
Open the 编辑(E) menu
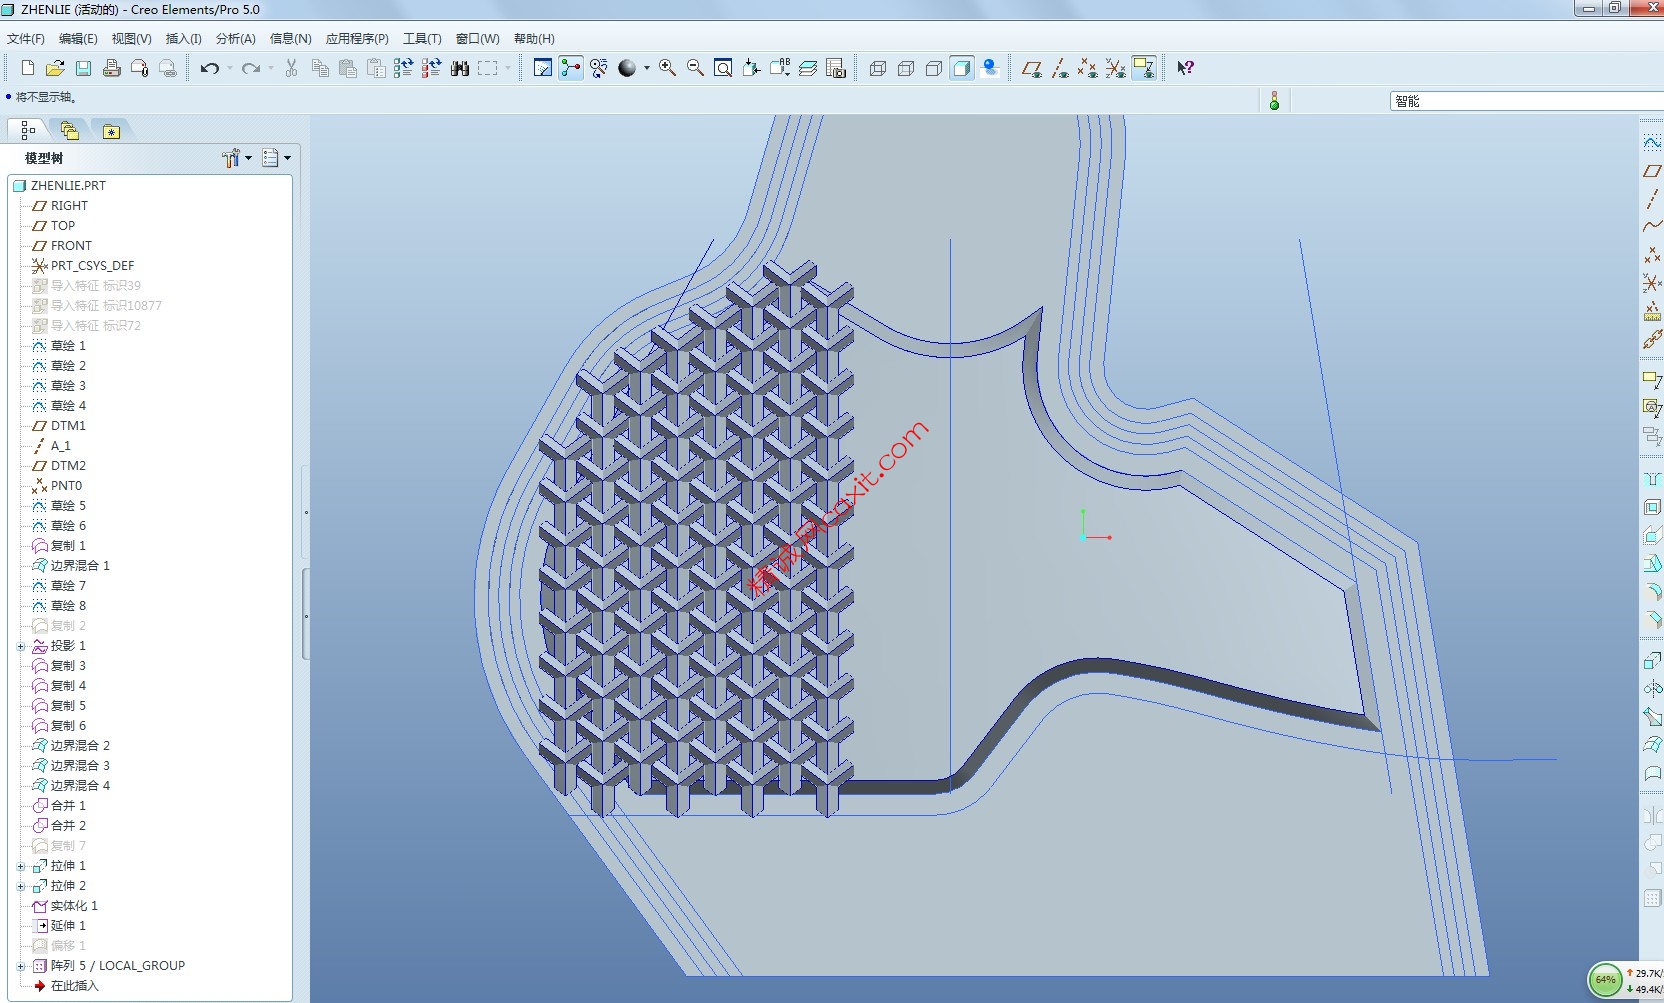pyautogui.click(x=78, y=39)
